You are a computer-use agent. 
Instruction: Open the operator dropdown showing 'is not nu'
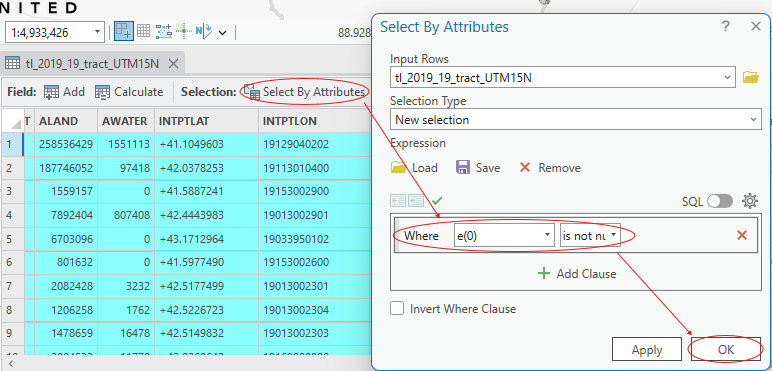(590, 236)
